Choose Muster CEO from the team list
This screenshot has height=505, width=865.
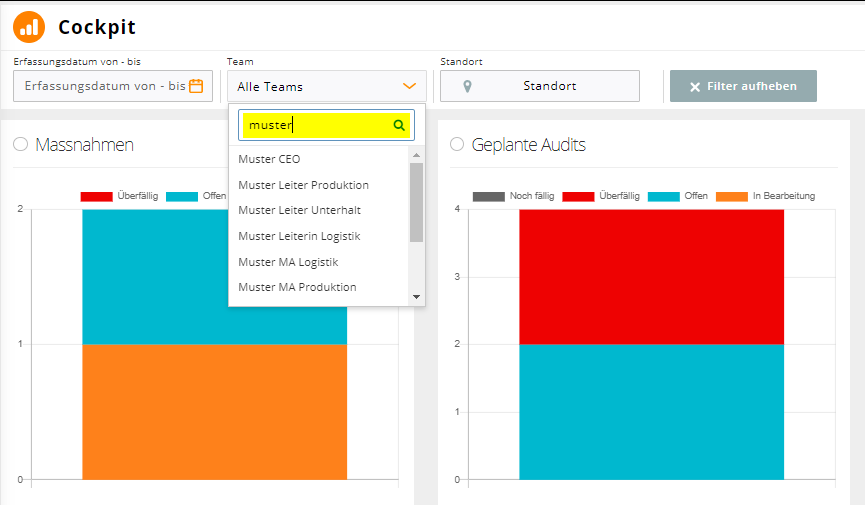coord(269,159)
